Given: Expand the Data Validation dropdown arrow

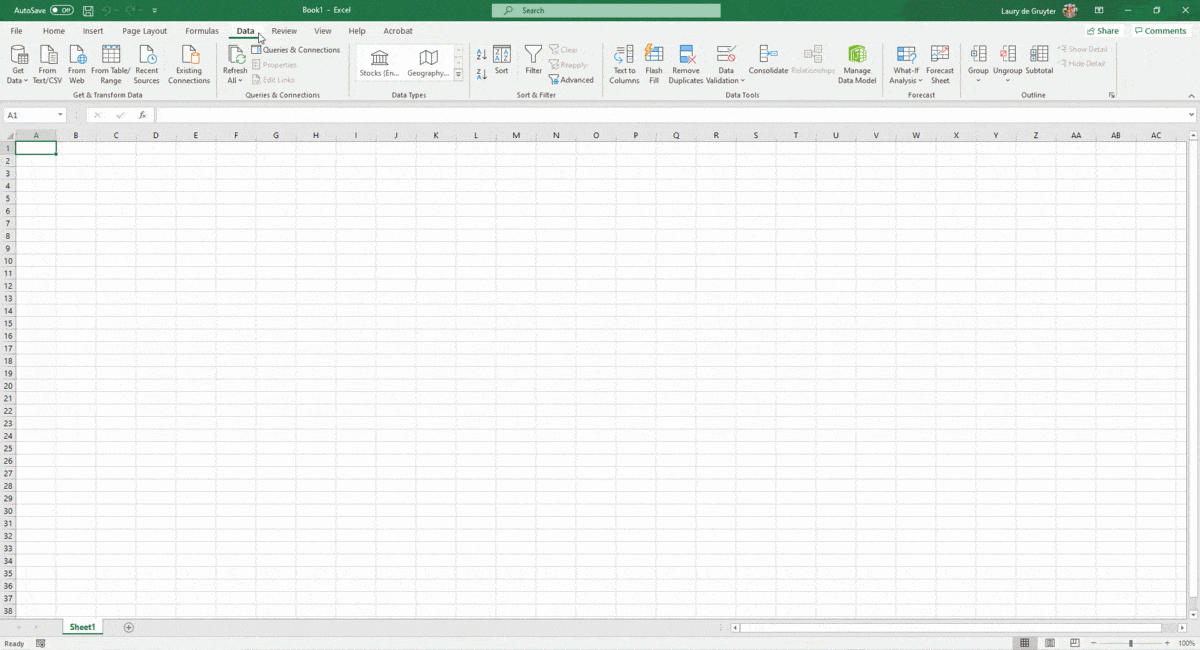Looking at the screenshot, I should 743,81.
